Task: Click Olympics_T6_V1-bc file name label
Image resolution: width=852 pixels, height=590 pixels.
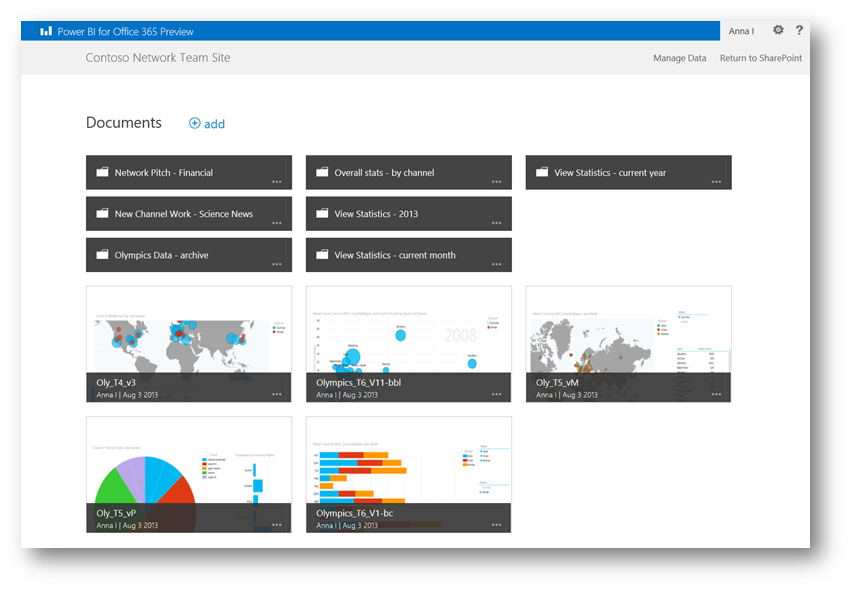Action: 354,513
